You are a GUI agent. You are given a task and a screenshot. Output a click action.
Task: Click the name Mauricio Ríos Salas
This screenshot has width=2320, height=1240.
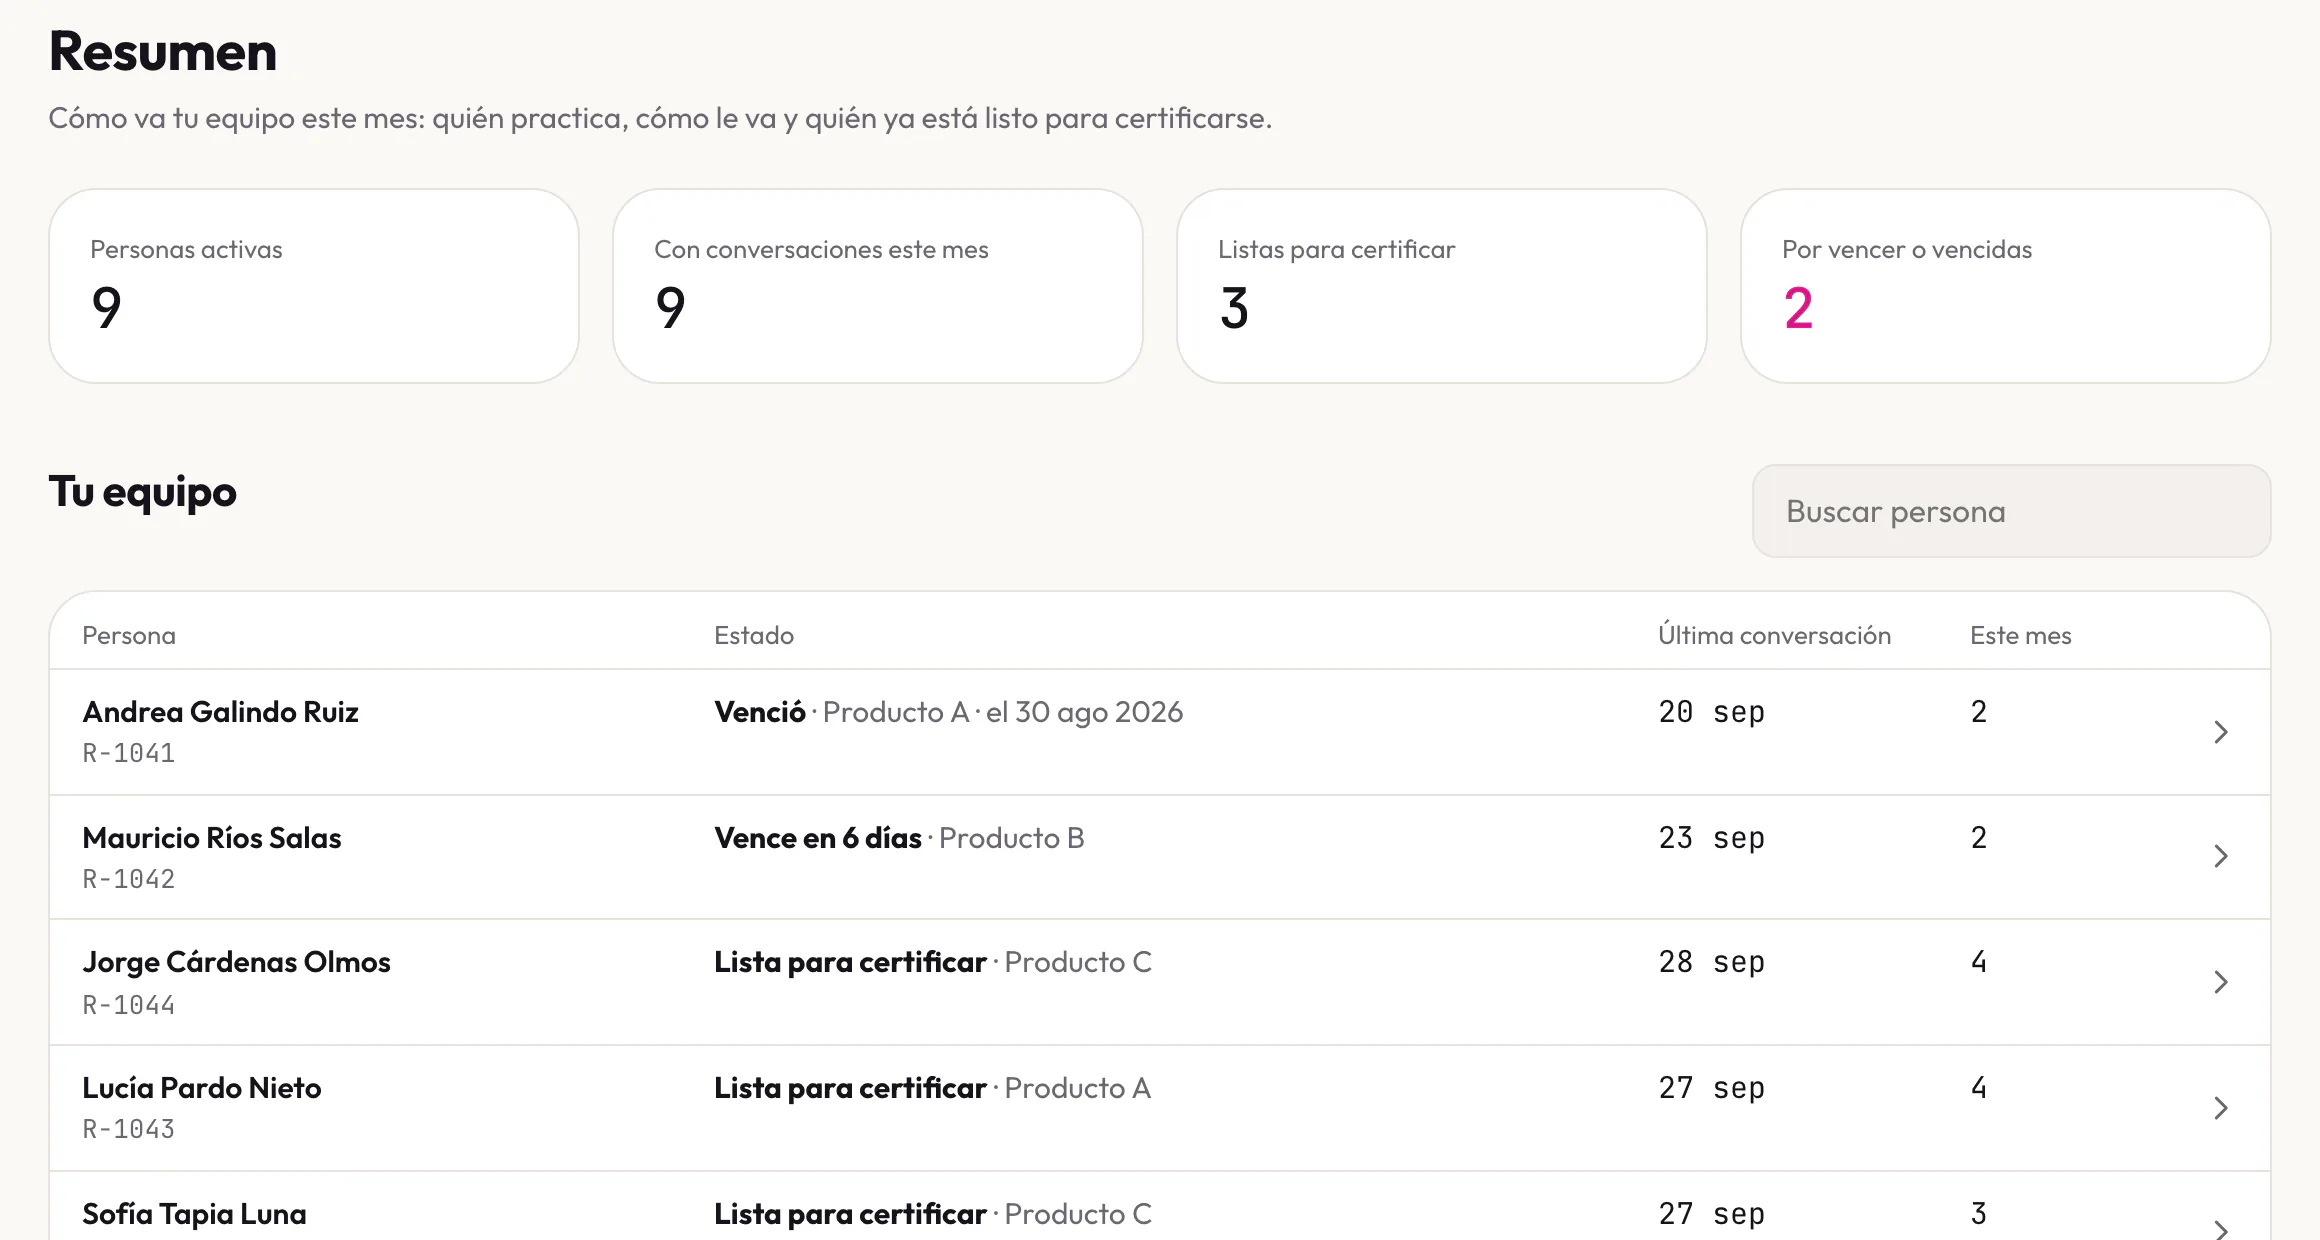(212, 838)
